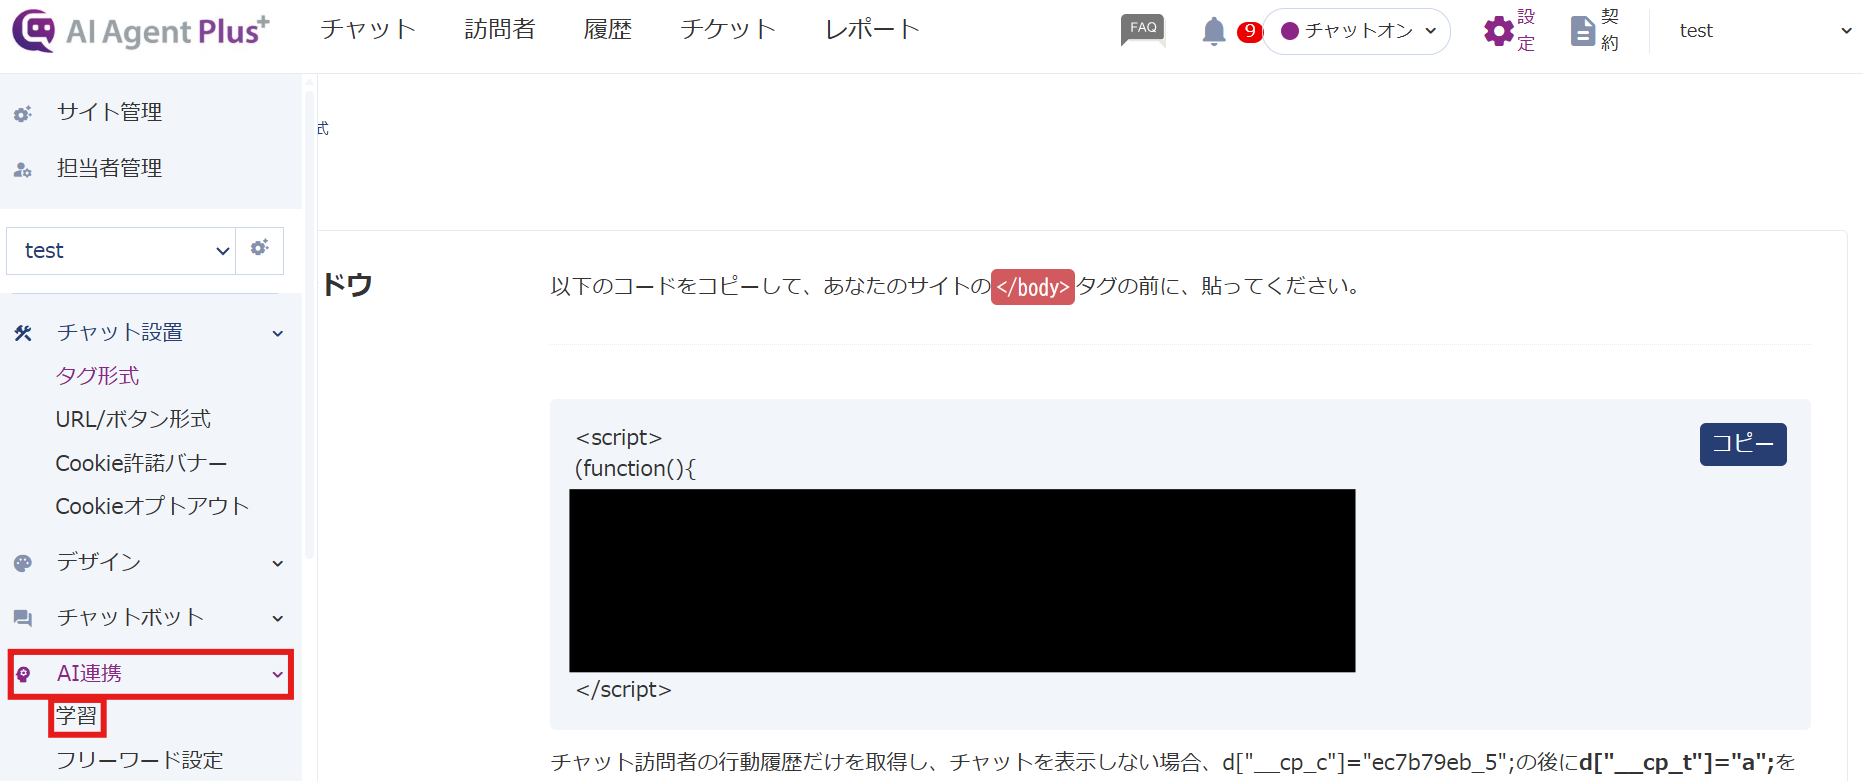Click the design palette icon
1863x781 pixels.
click(x=23, y=563)
